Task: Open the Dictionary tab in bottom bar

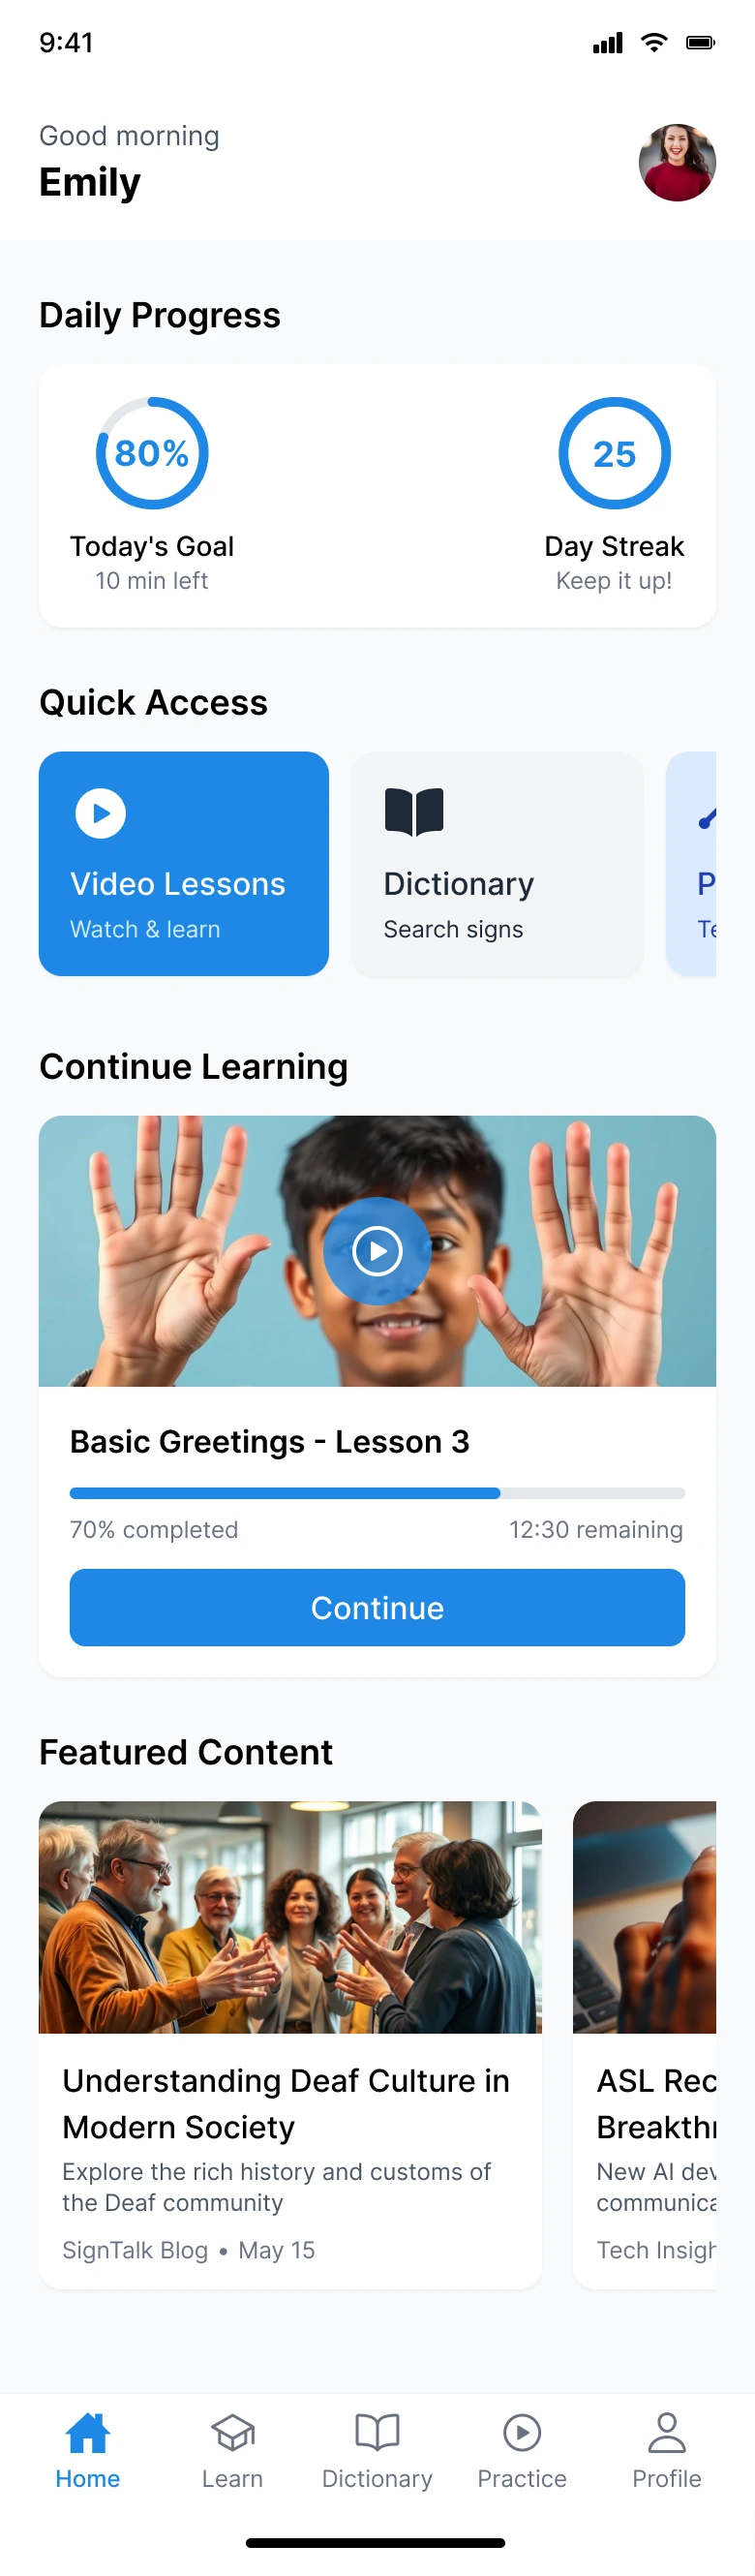Action: 377,2450
